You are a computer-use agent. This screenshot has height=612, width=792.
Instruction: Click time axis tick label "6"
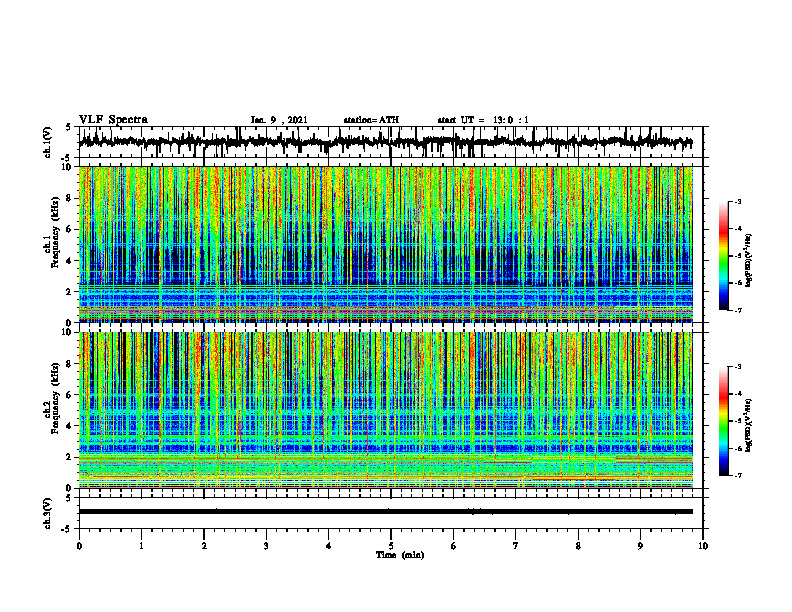click(x=454, y=546)
